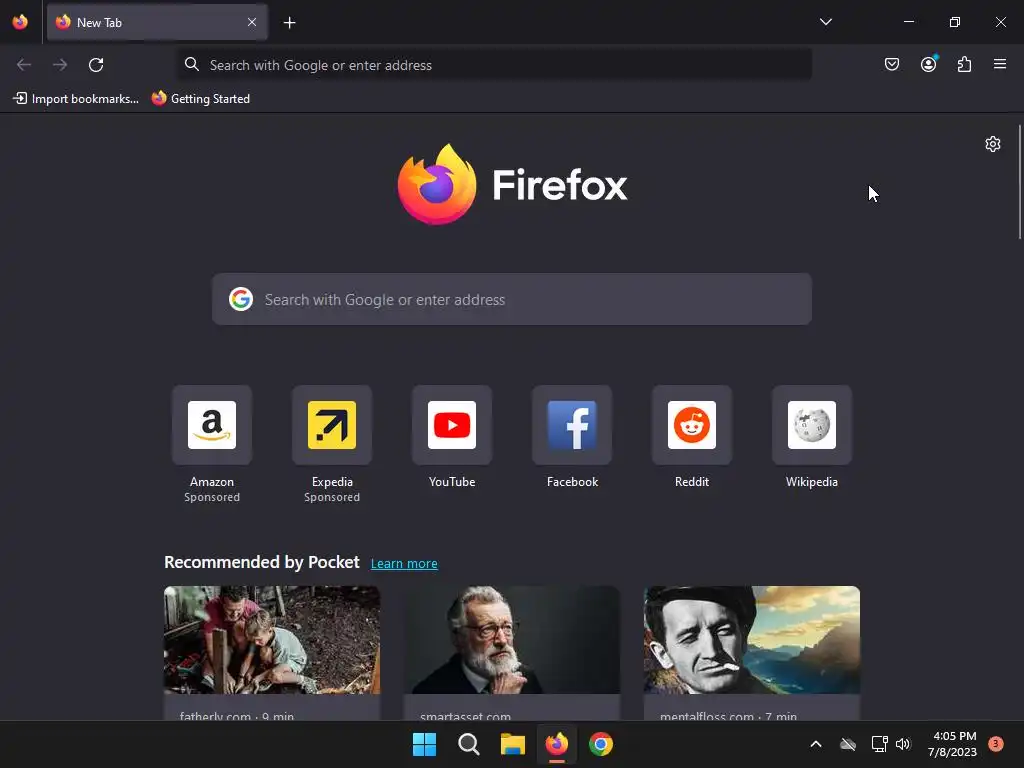Open the Extensions puzzle icon
This screenshot has width=1024, height=768.
(964, 64)
